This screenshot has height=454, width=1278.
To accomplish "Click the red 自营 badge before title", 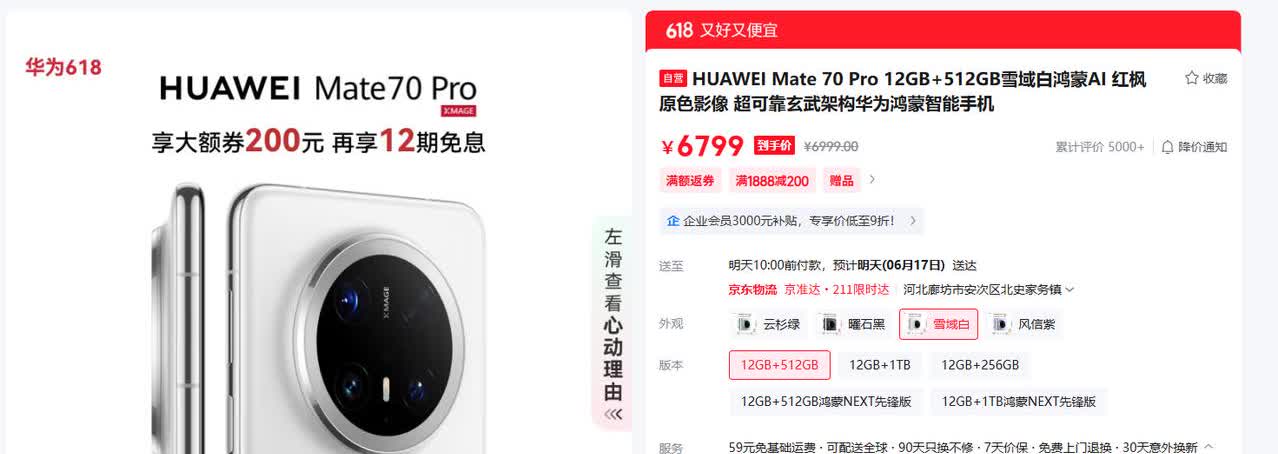I will point(673,79).
